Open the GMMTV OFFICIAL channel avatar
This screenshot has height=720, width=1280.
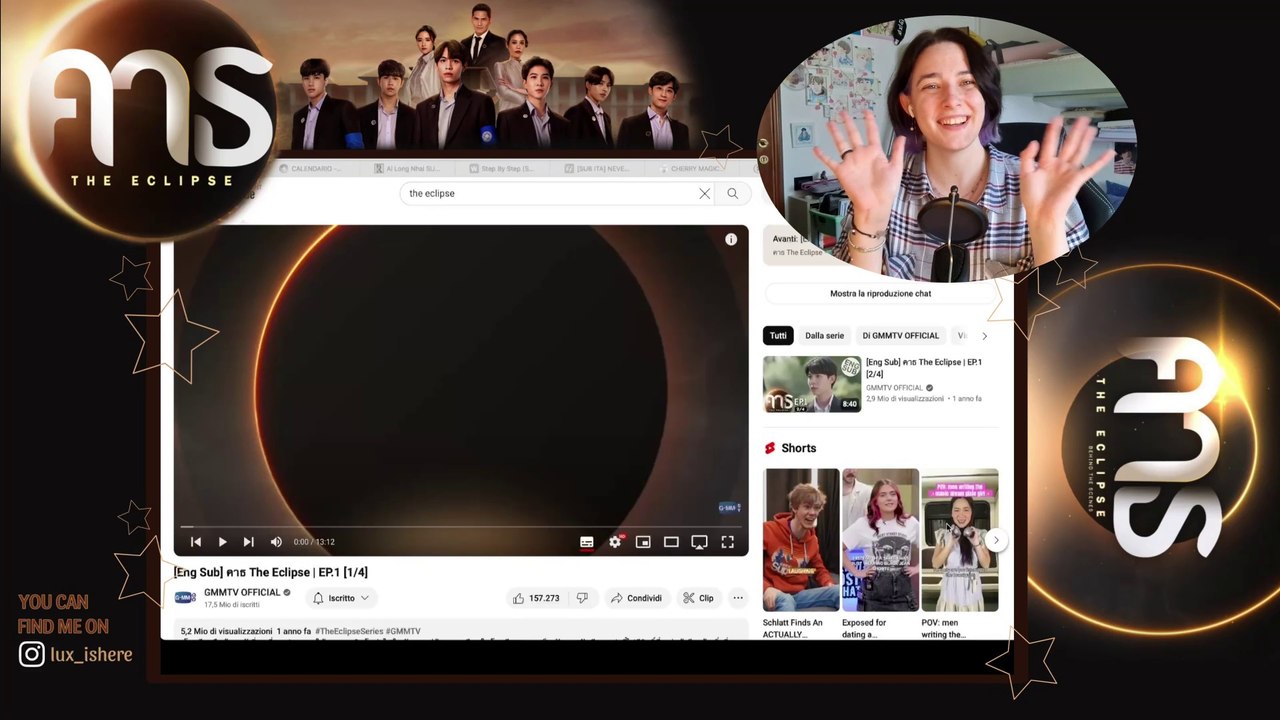(x=185, y=598)
